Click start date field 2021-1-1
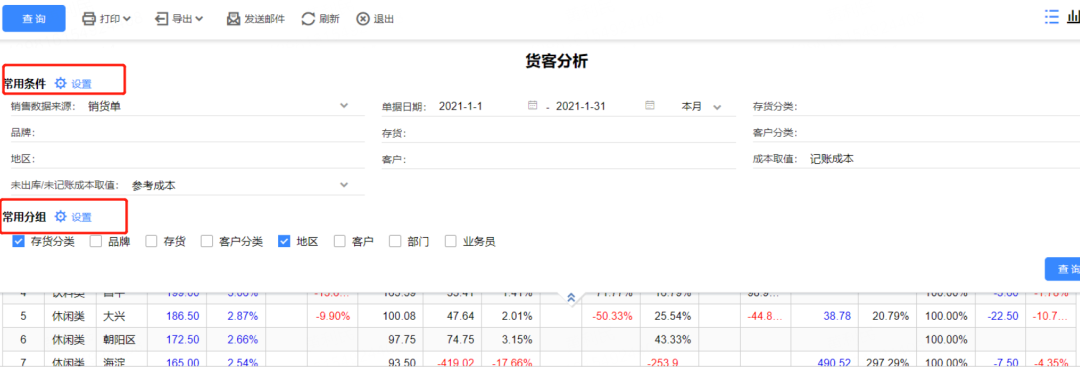 (x=461, y=107)
